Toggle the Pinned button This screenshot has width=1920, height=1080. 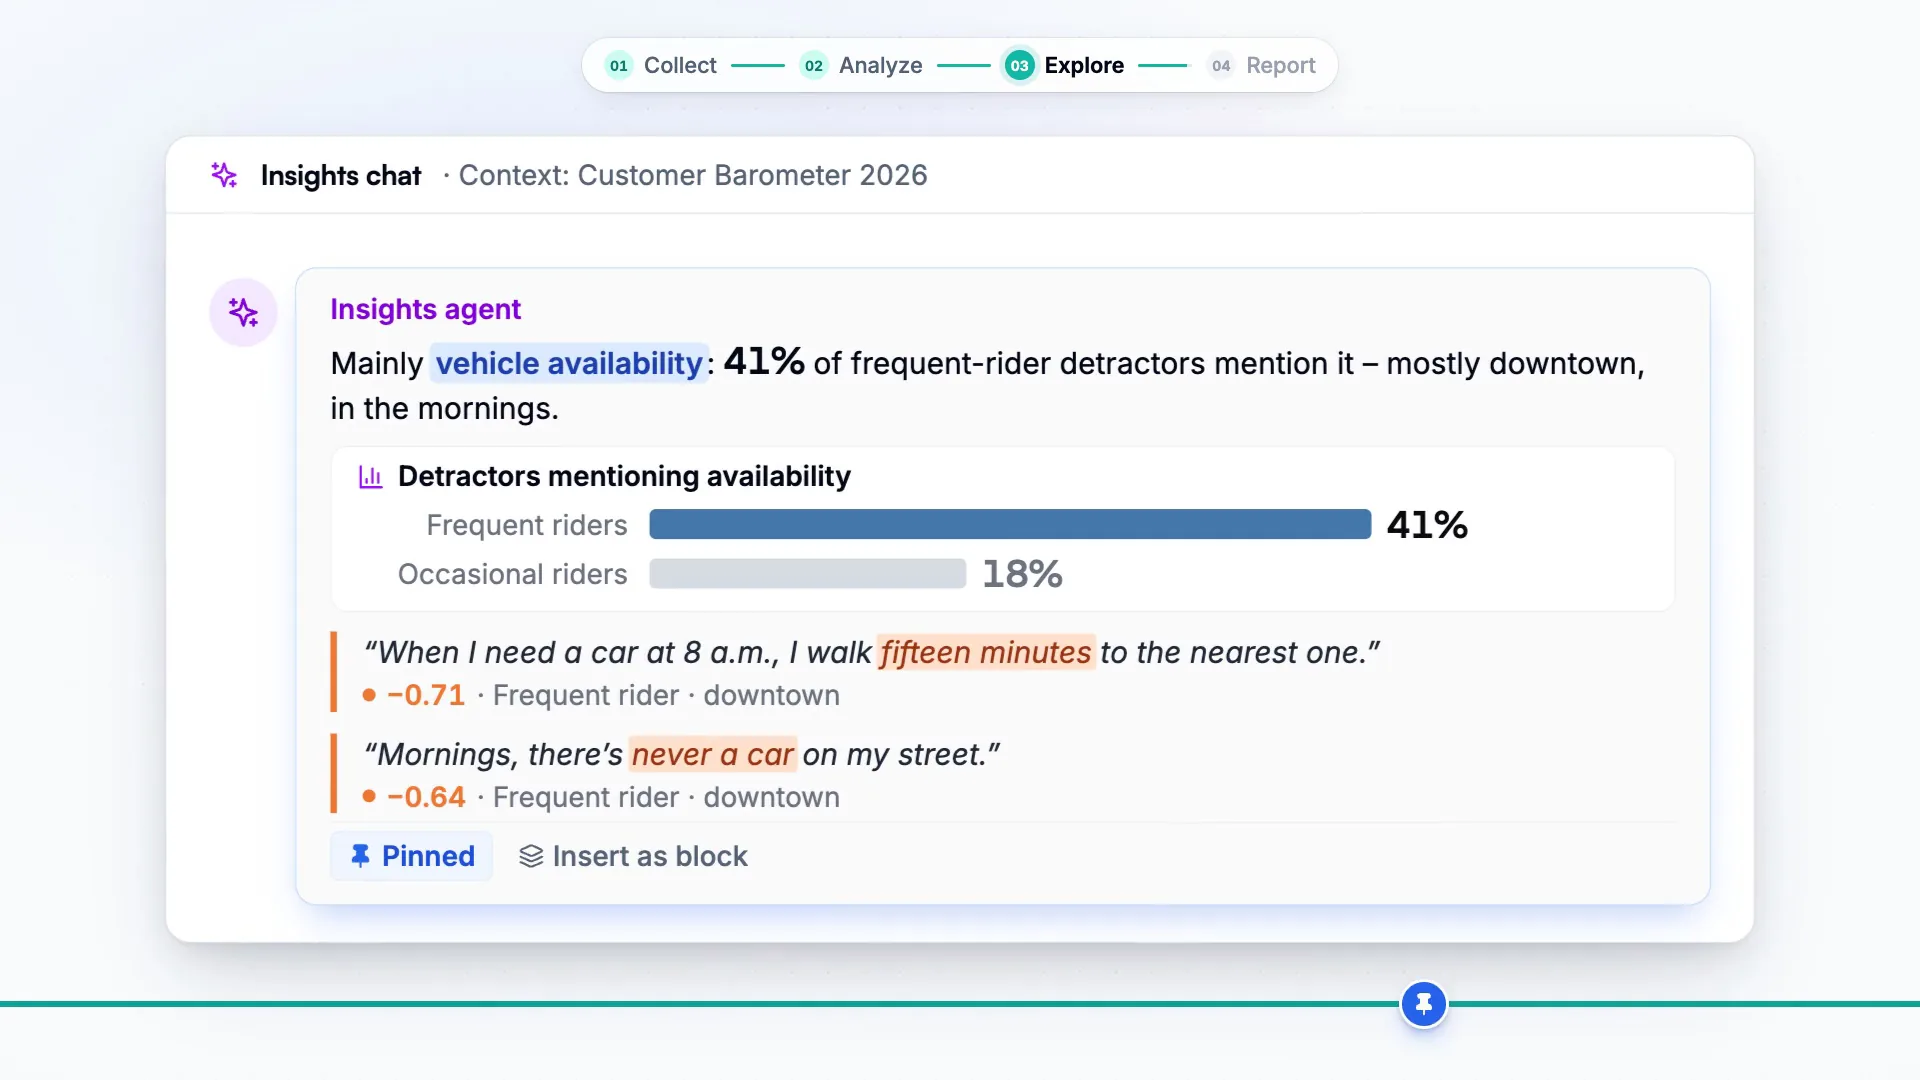coord(412,856)
